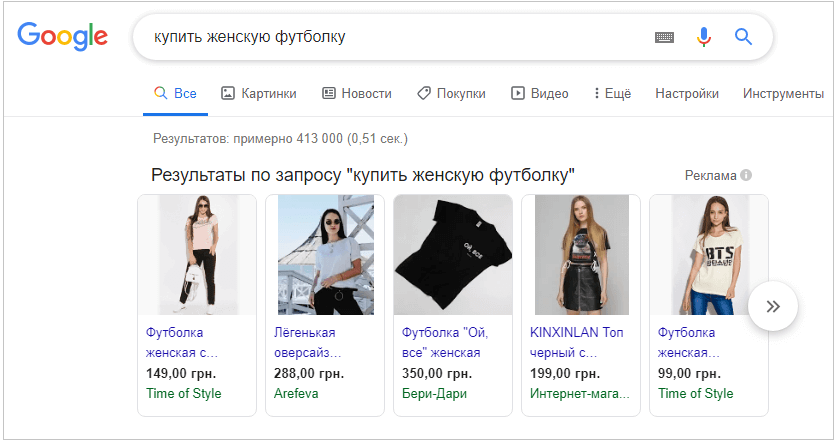
Task: Open Инструменты options
Action: [783, 94]
